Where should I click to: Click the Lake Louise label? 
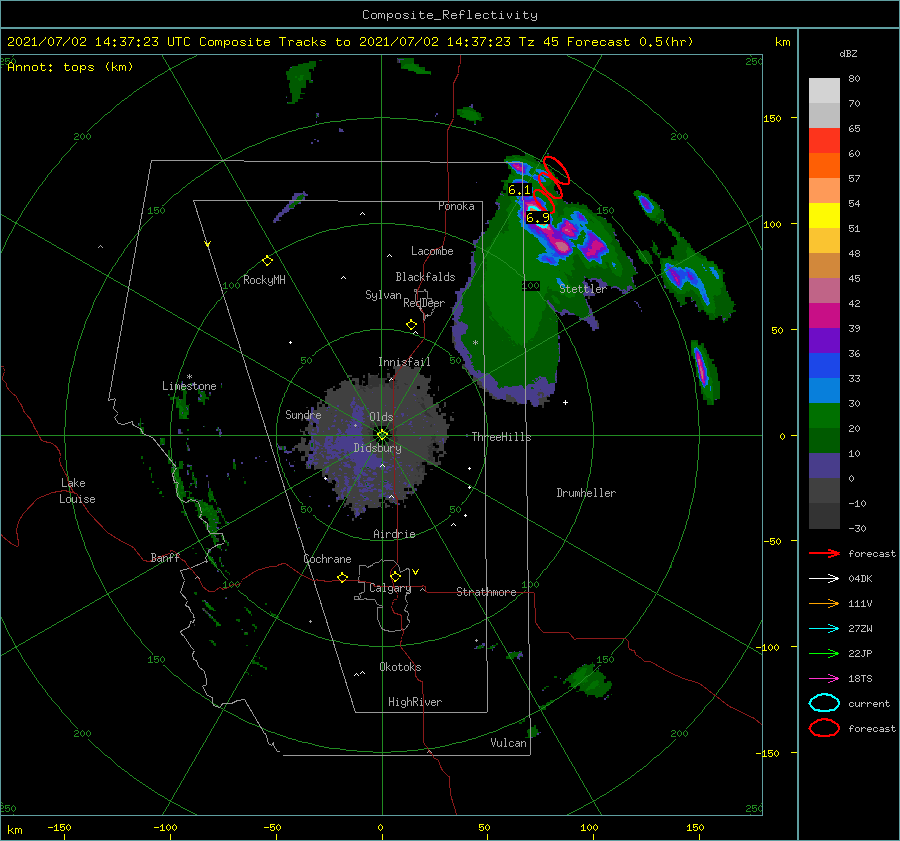[77, 491]
